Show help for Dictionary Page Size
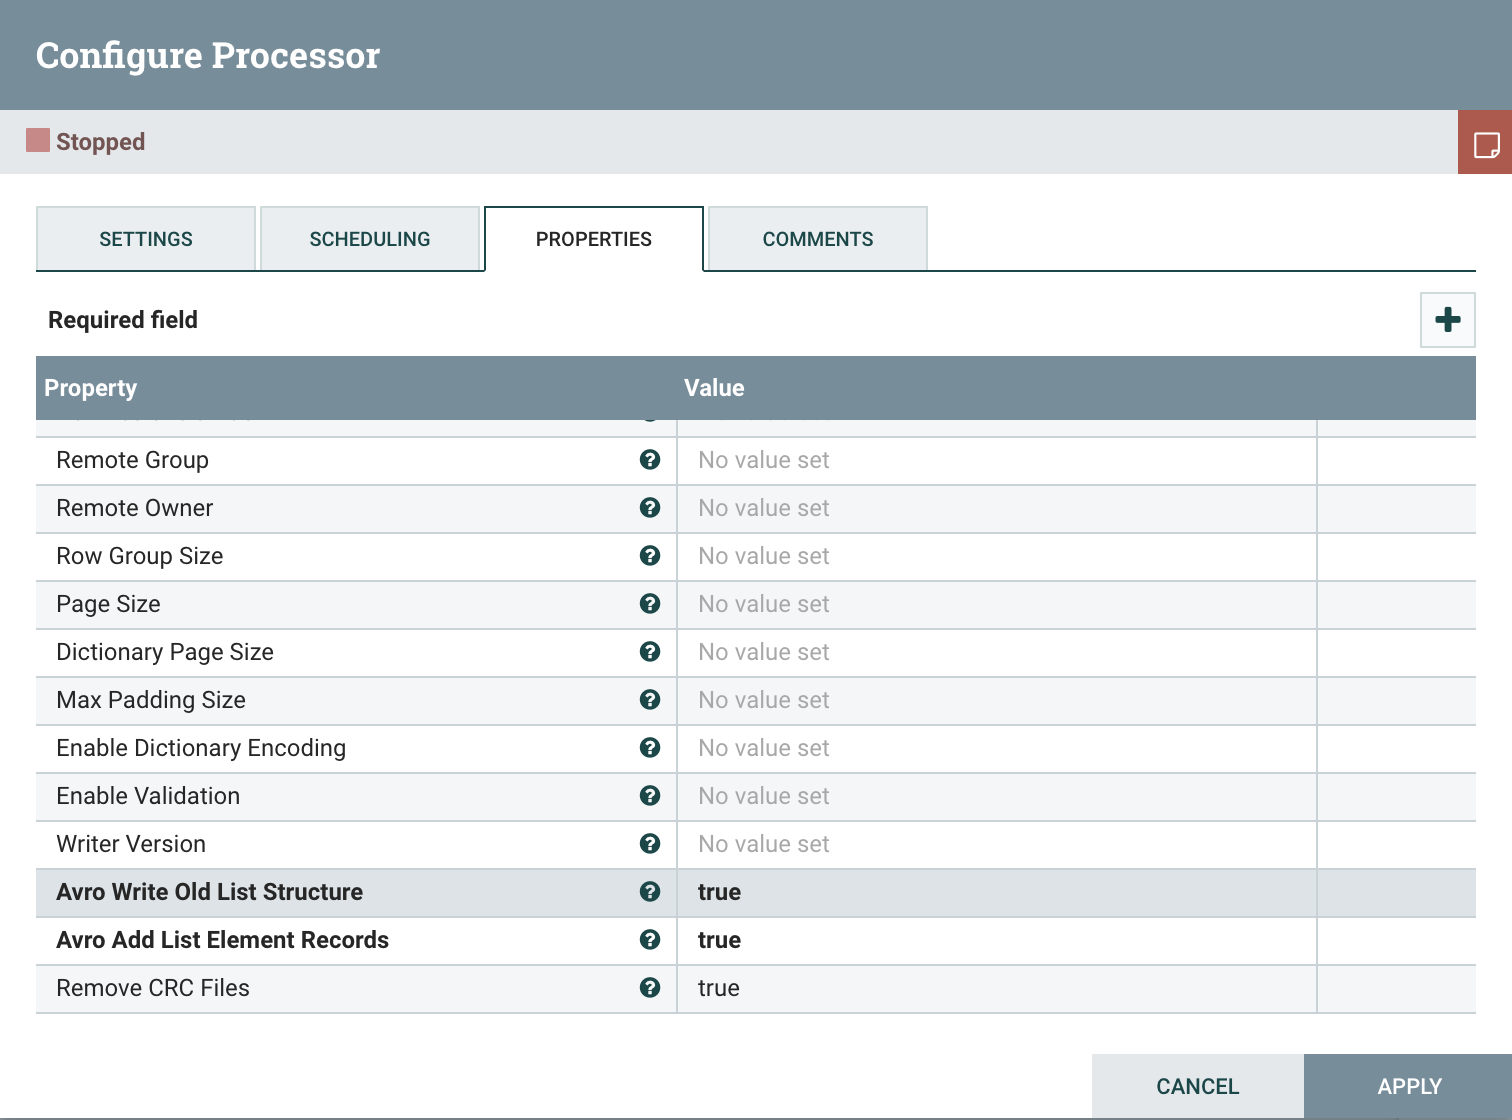This screenshot has height=1120, width=1512. click(x=651, y=652)
